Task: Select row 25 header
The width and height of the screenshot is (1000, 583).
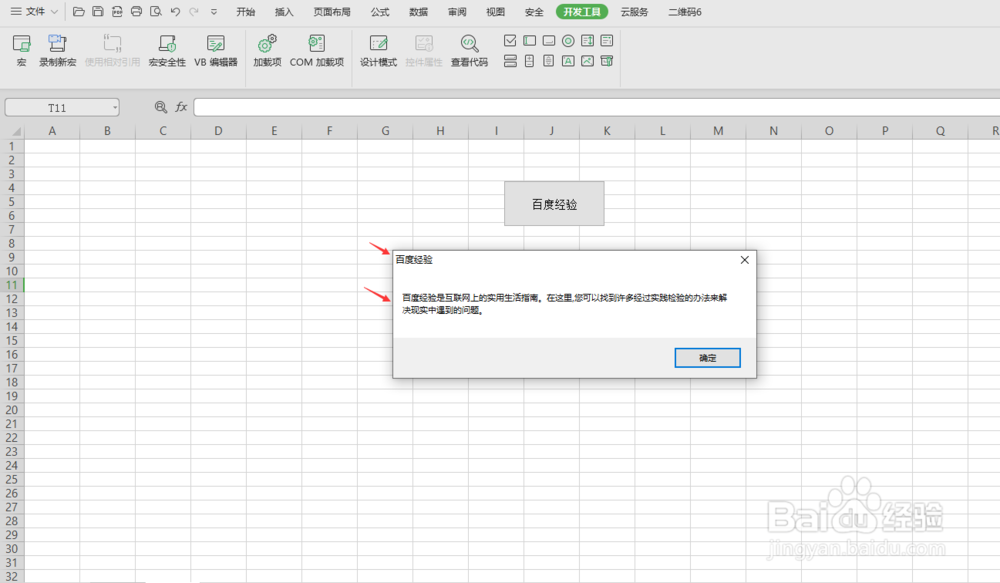Action: (11, 480)
